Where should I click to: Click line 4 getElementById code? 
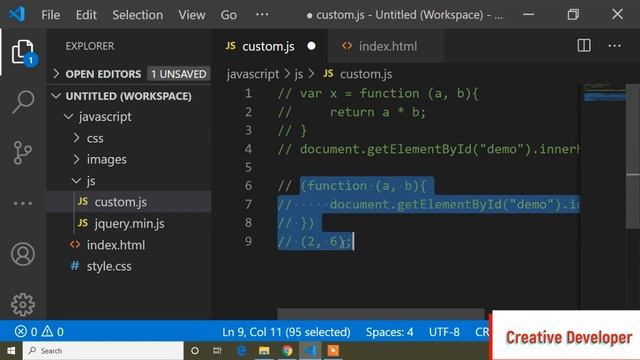click(x=429, y=149)
